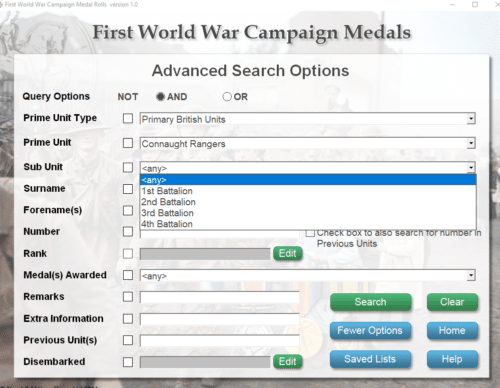Open the Prime Unit Type dropdown arrow
Image resolution: width=500 pixels, height=388 pixels.
point(471,119)
